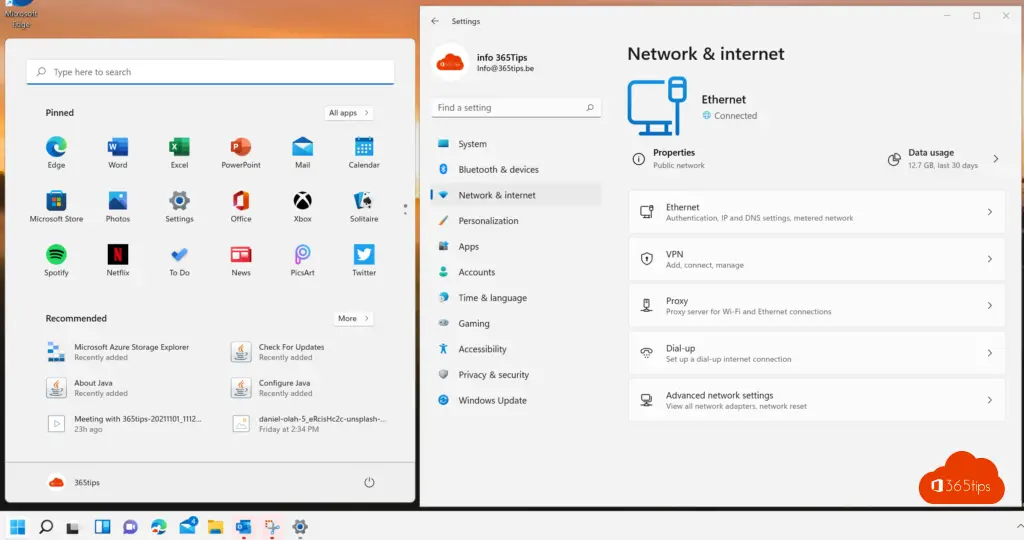Open Excel in pinned apps
1024x540 pixels.
pyautogui.click(x=180, y=152)
